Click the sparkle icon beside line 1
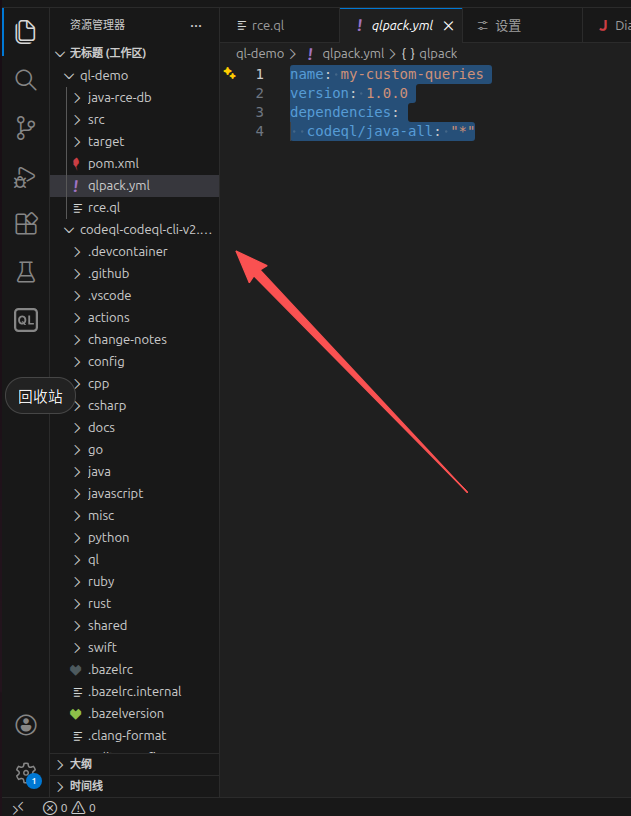 coord(230,73)
